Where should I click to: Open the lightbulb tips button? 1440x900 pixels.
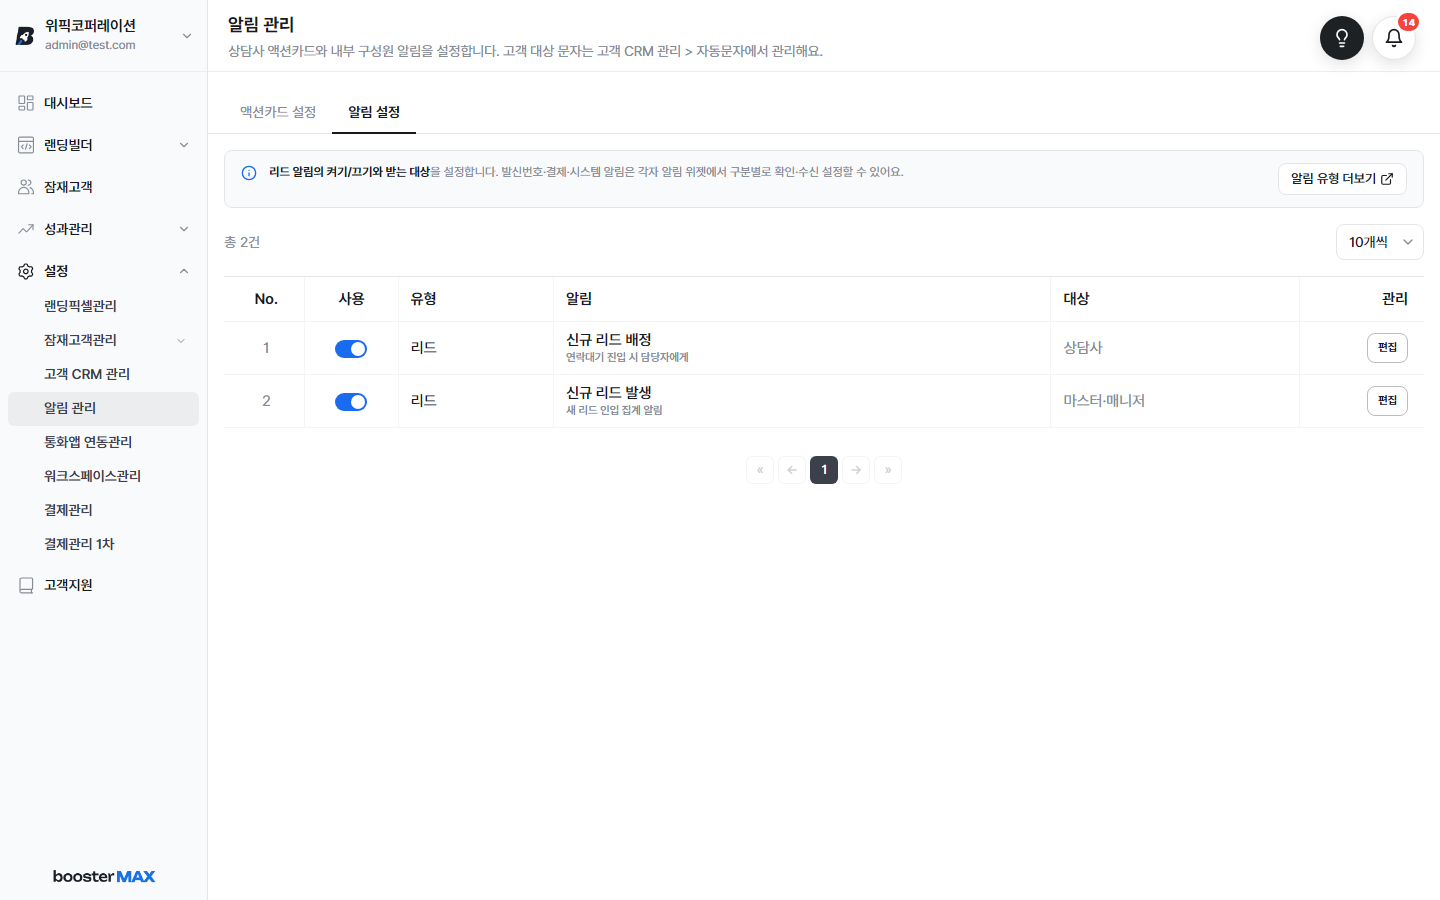[x=1341, y=38]
